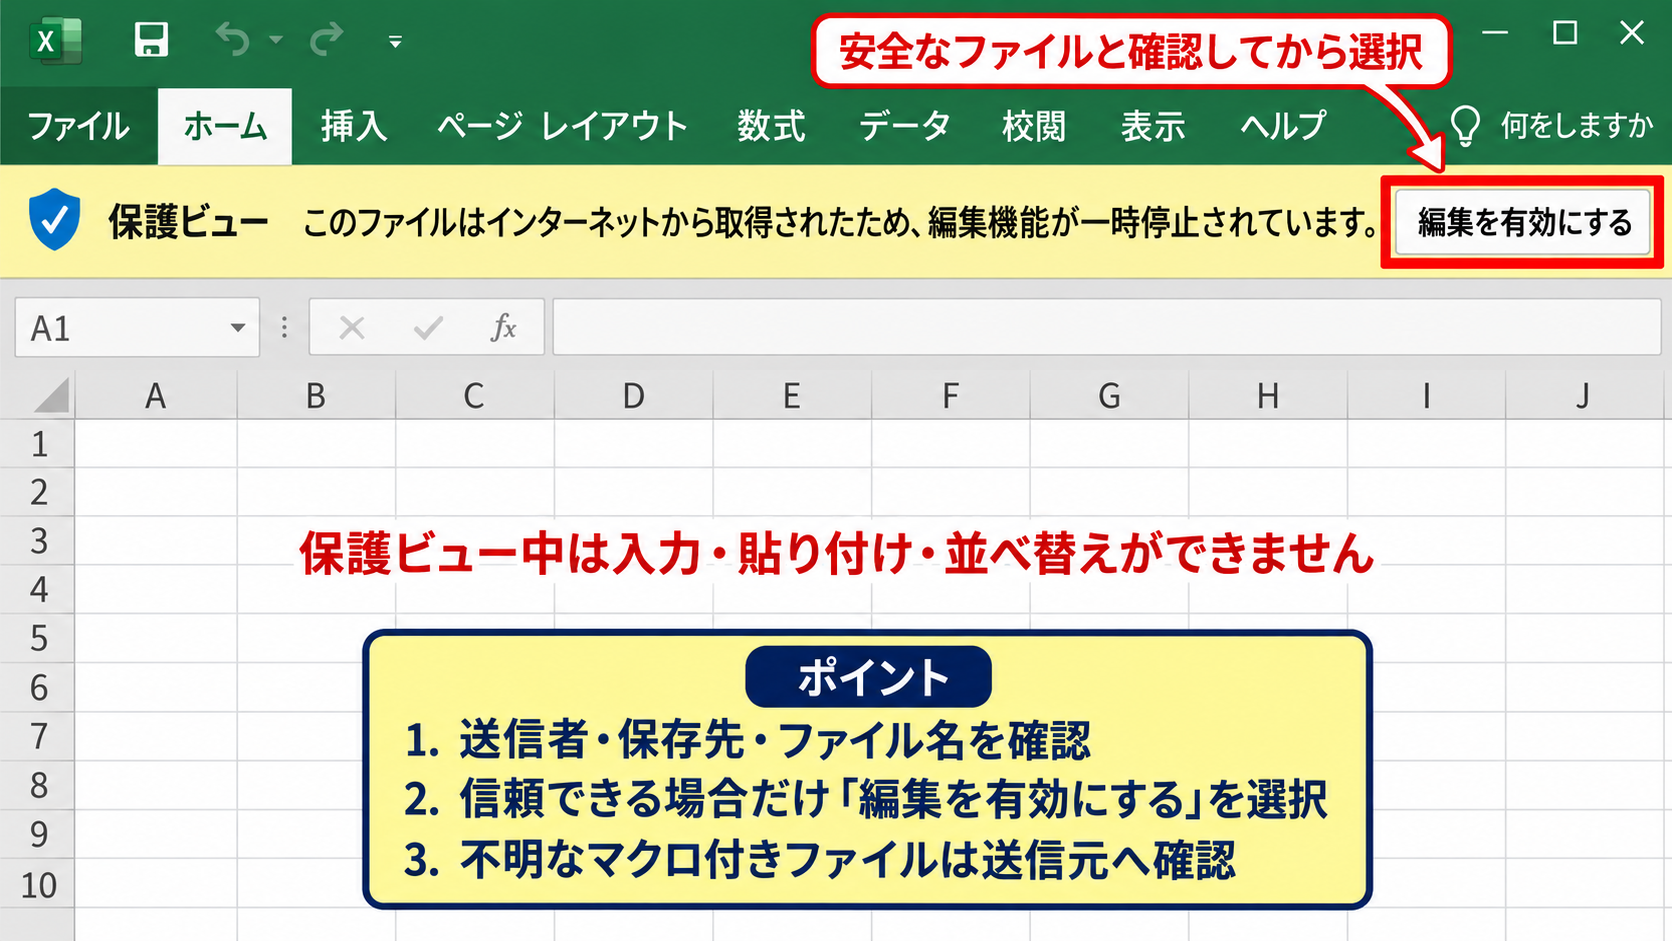Go to the 数式 tab
Screen dimensions: 1672x941
(x=771, y=126)
